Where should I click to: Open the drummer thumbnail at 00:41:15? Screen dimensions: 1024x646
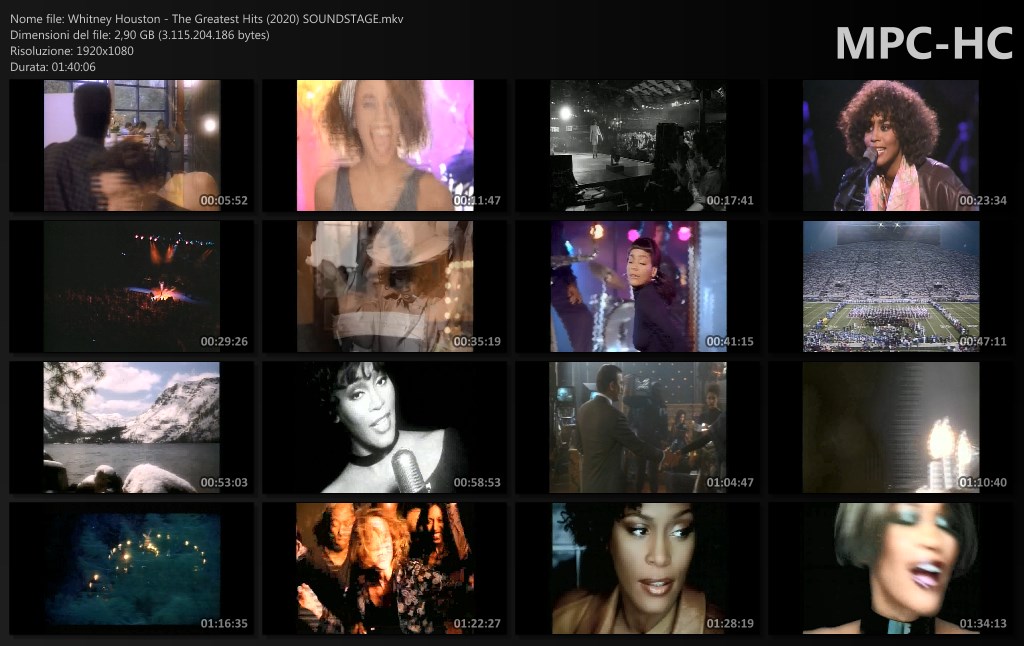click(638, 286)
